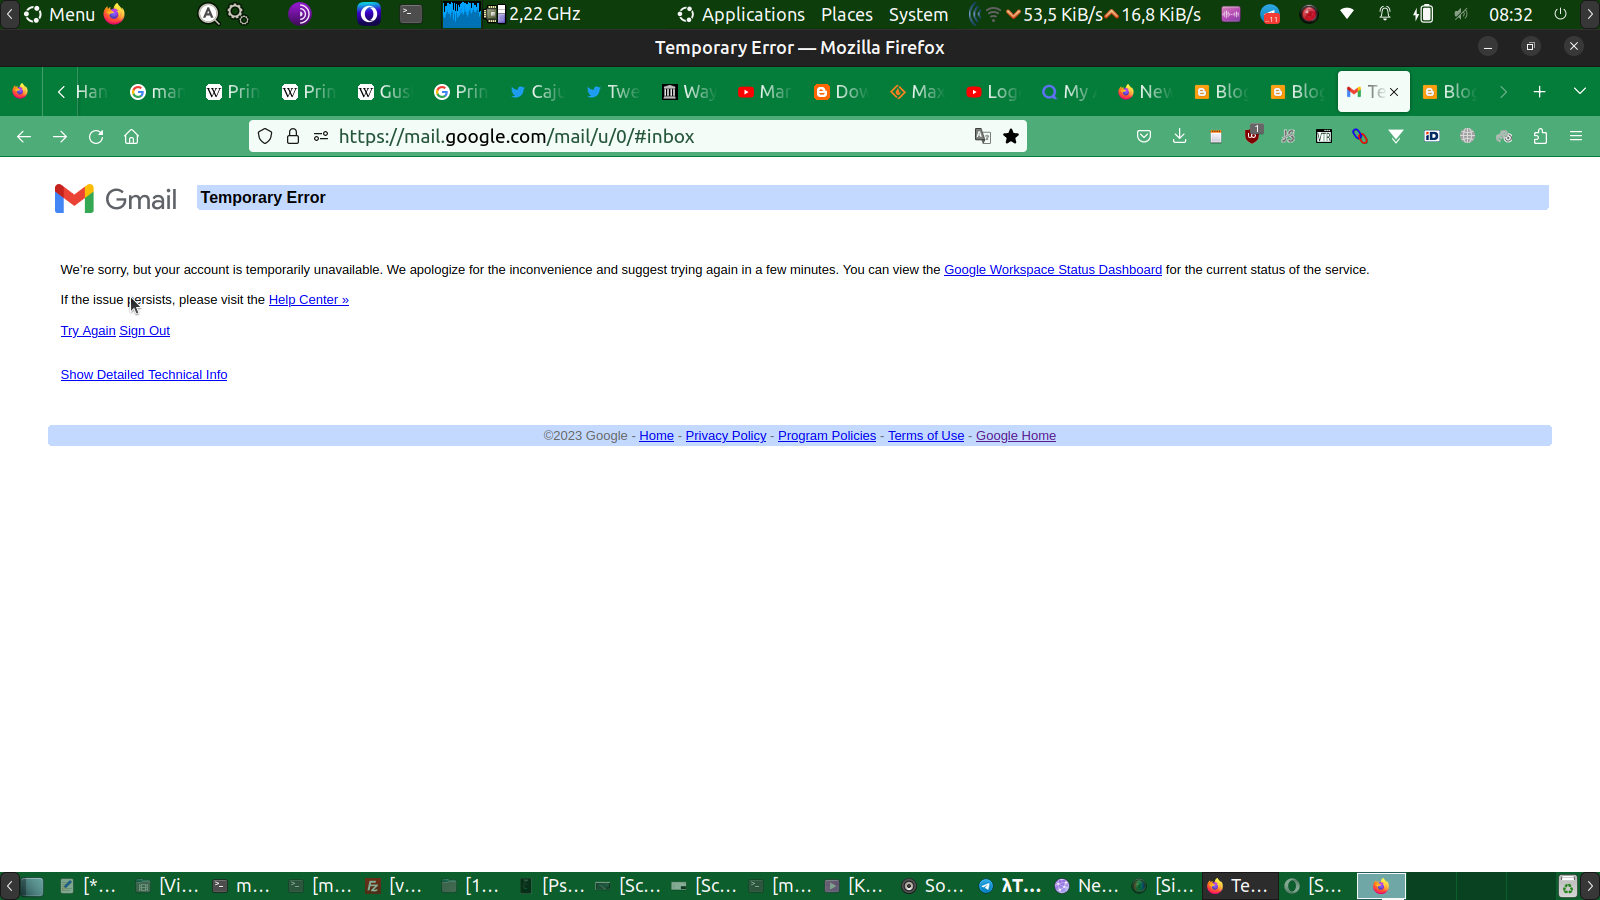Open Google Workspace Status Dashboard link

[1052, 270]
